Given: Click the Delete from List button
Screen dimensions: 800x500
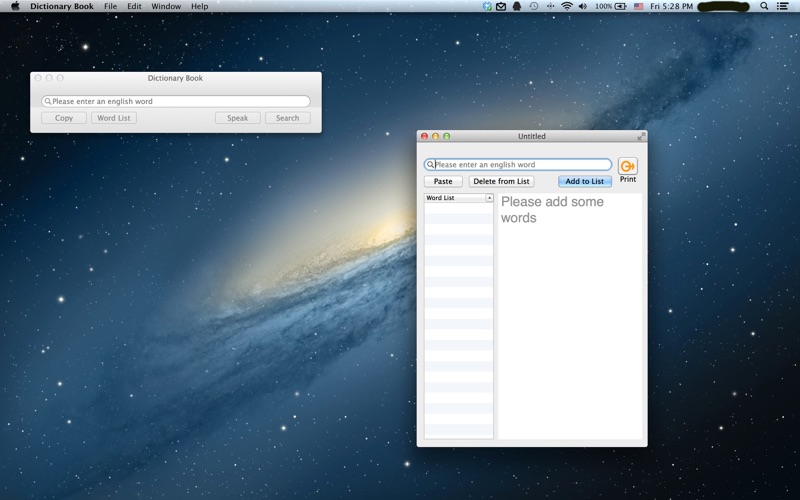Looking at the screenshot, I should tap(501, 182).
